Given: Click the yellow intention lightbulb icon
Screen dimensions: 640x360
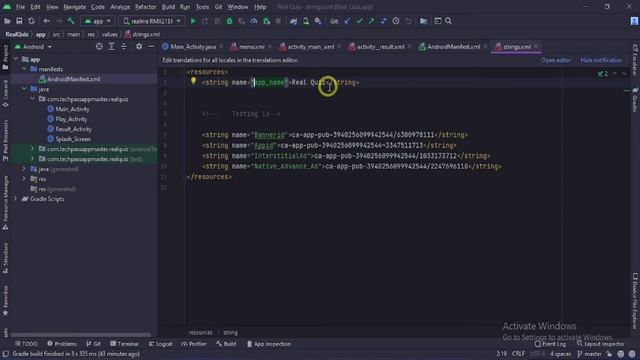Looking at the screenshot, I should click(193, 81).
